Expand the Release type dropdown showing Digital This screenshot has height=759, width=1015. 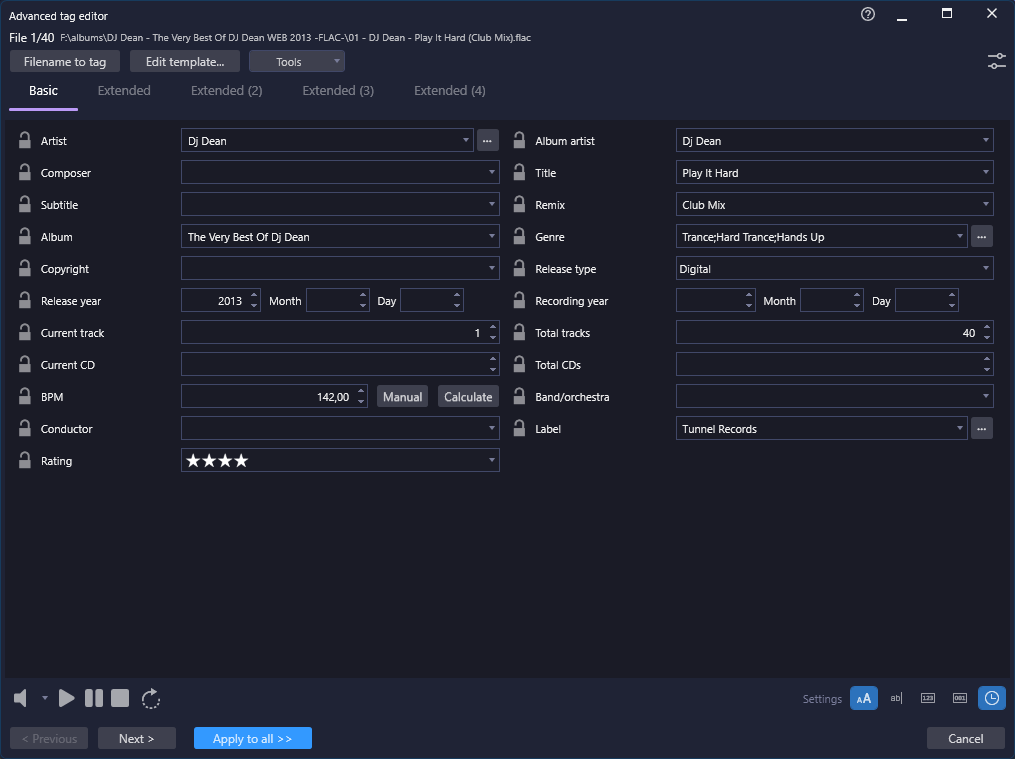pyautogui.click(x=985, y=269)
